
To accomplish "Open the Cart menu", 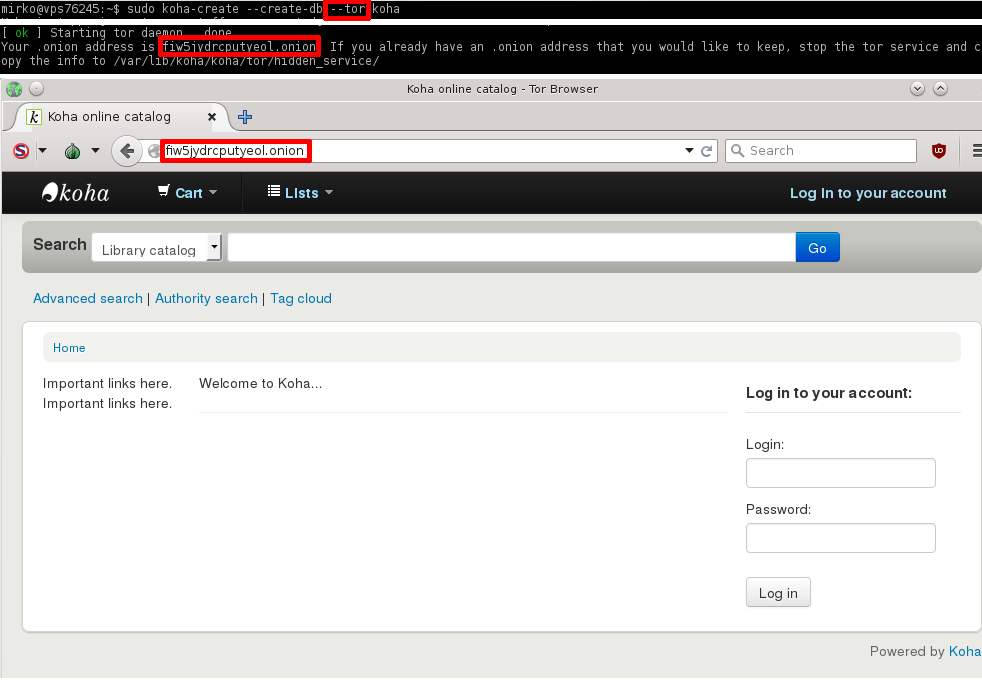I will (x=187, y=193).
